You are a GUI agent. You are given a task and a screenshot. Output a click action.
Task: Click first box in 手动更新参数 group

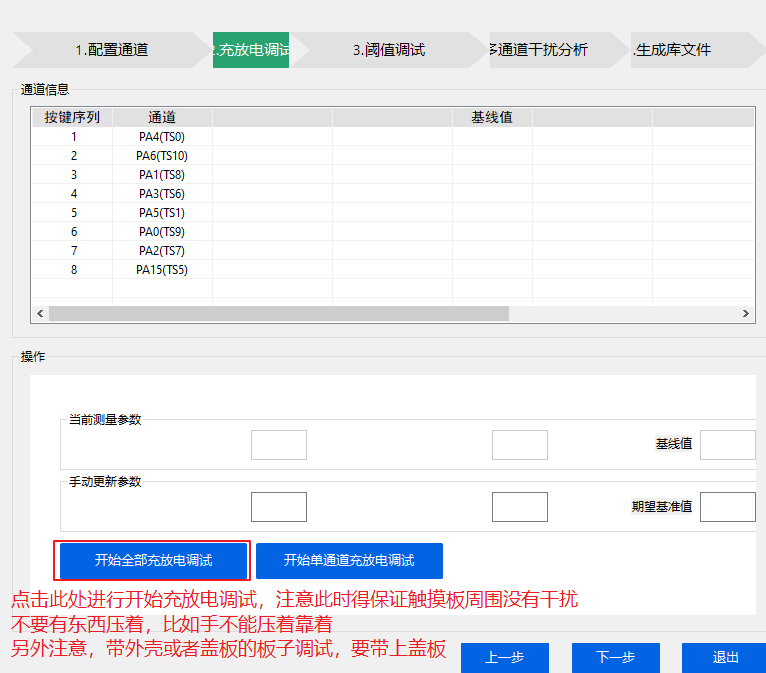tap(279, 507)
